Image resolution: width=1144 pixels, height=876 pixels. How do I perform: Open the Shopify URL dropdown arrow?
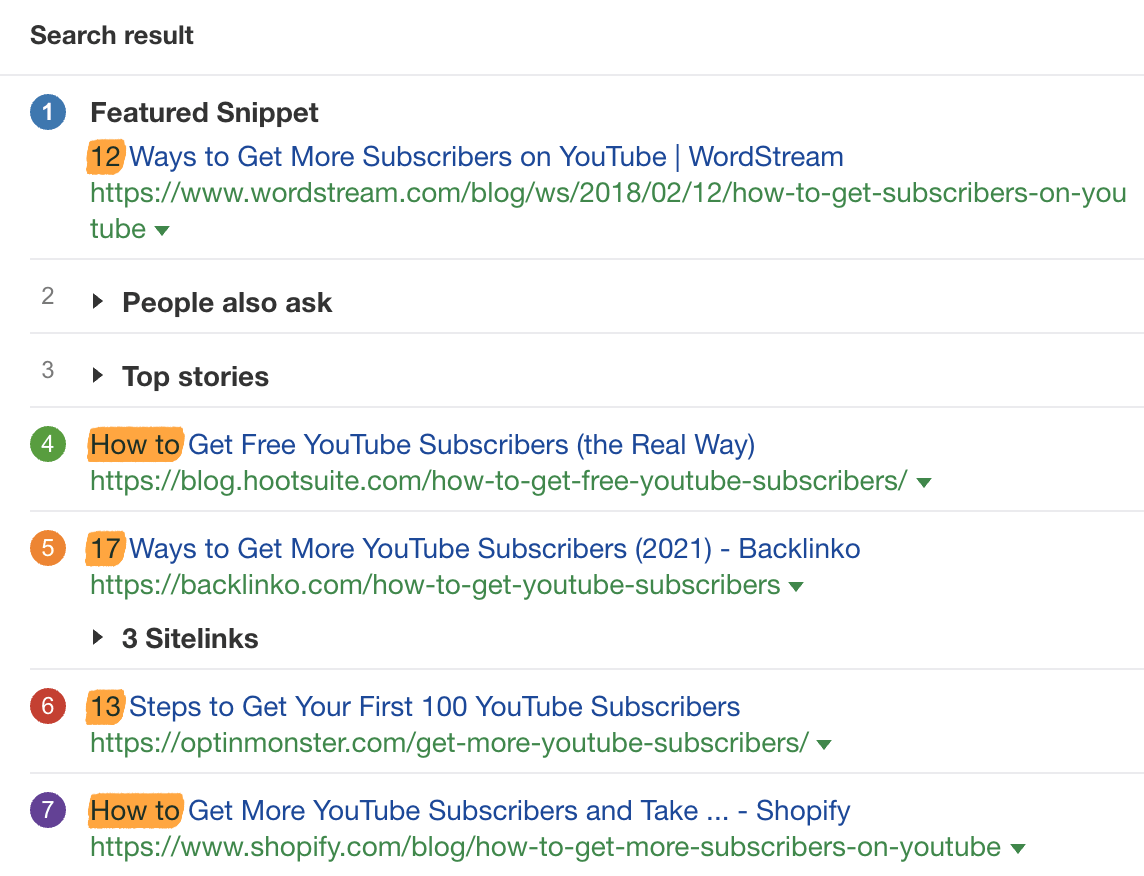(x=1018, y=850)
